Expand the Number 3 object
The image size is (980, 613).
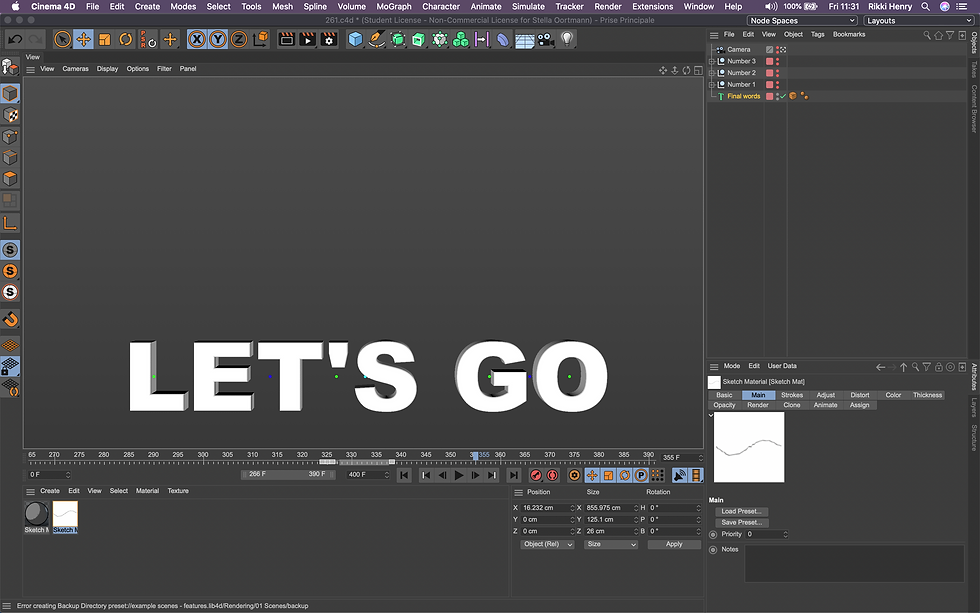(x=711, y=61)
